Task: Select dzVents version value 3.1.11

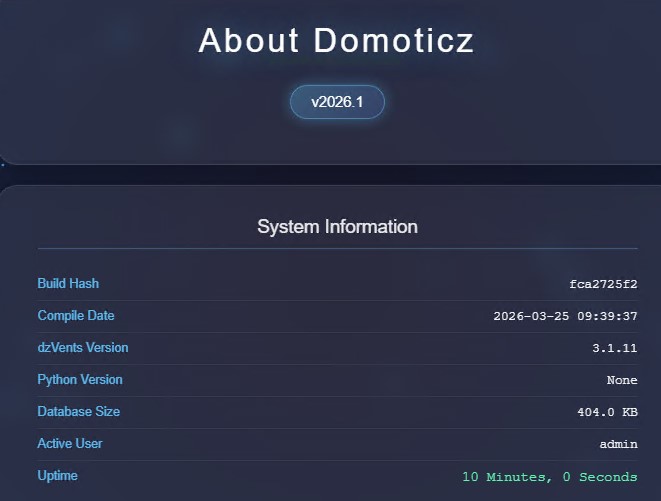Action: [615, 348]
